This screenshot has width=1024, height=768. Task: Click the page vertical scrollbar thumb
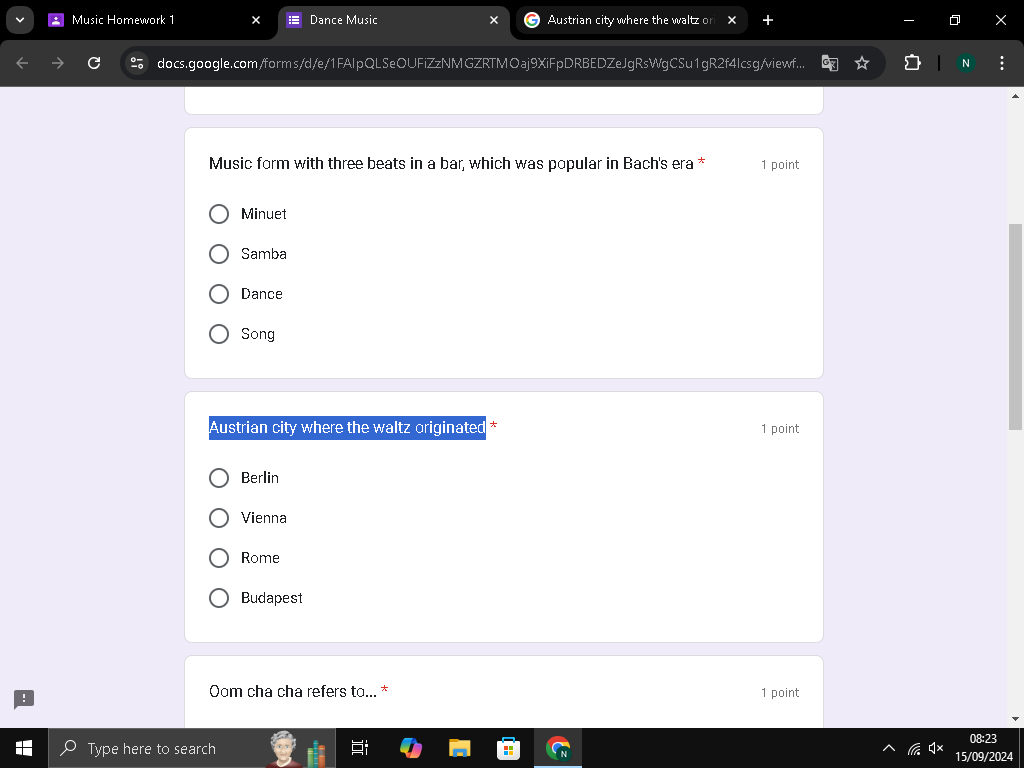click(1015, 327)
